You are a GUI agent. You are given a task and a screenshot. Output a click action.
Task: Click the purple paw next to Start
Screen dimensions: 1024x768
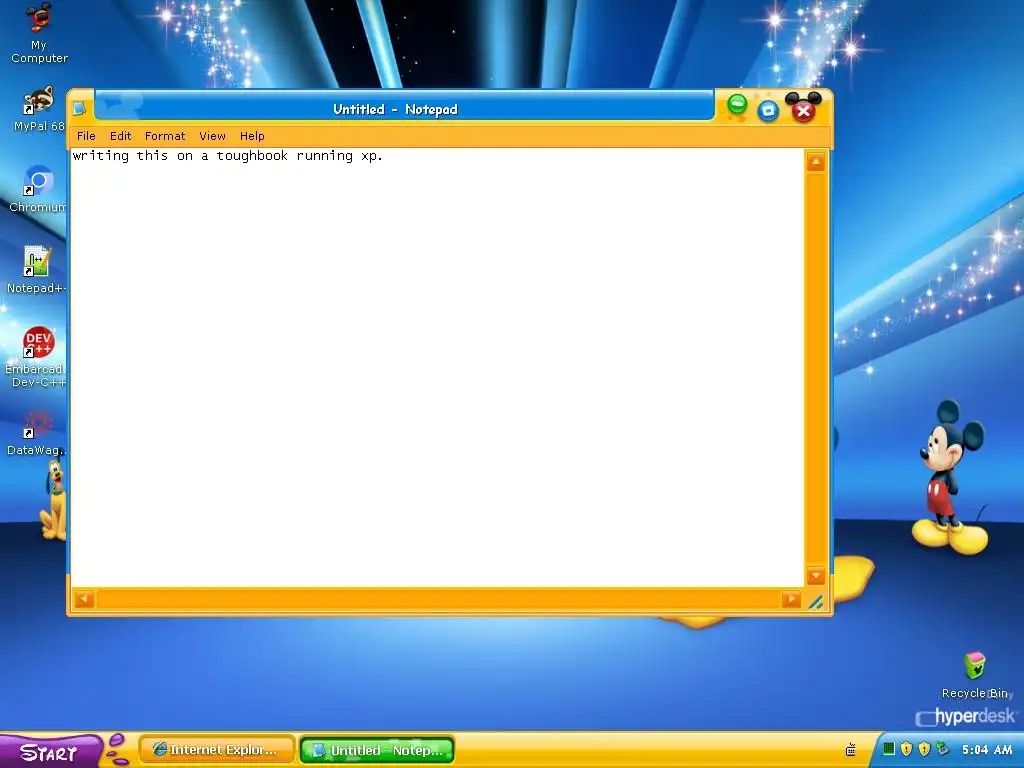coord(118,750)
